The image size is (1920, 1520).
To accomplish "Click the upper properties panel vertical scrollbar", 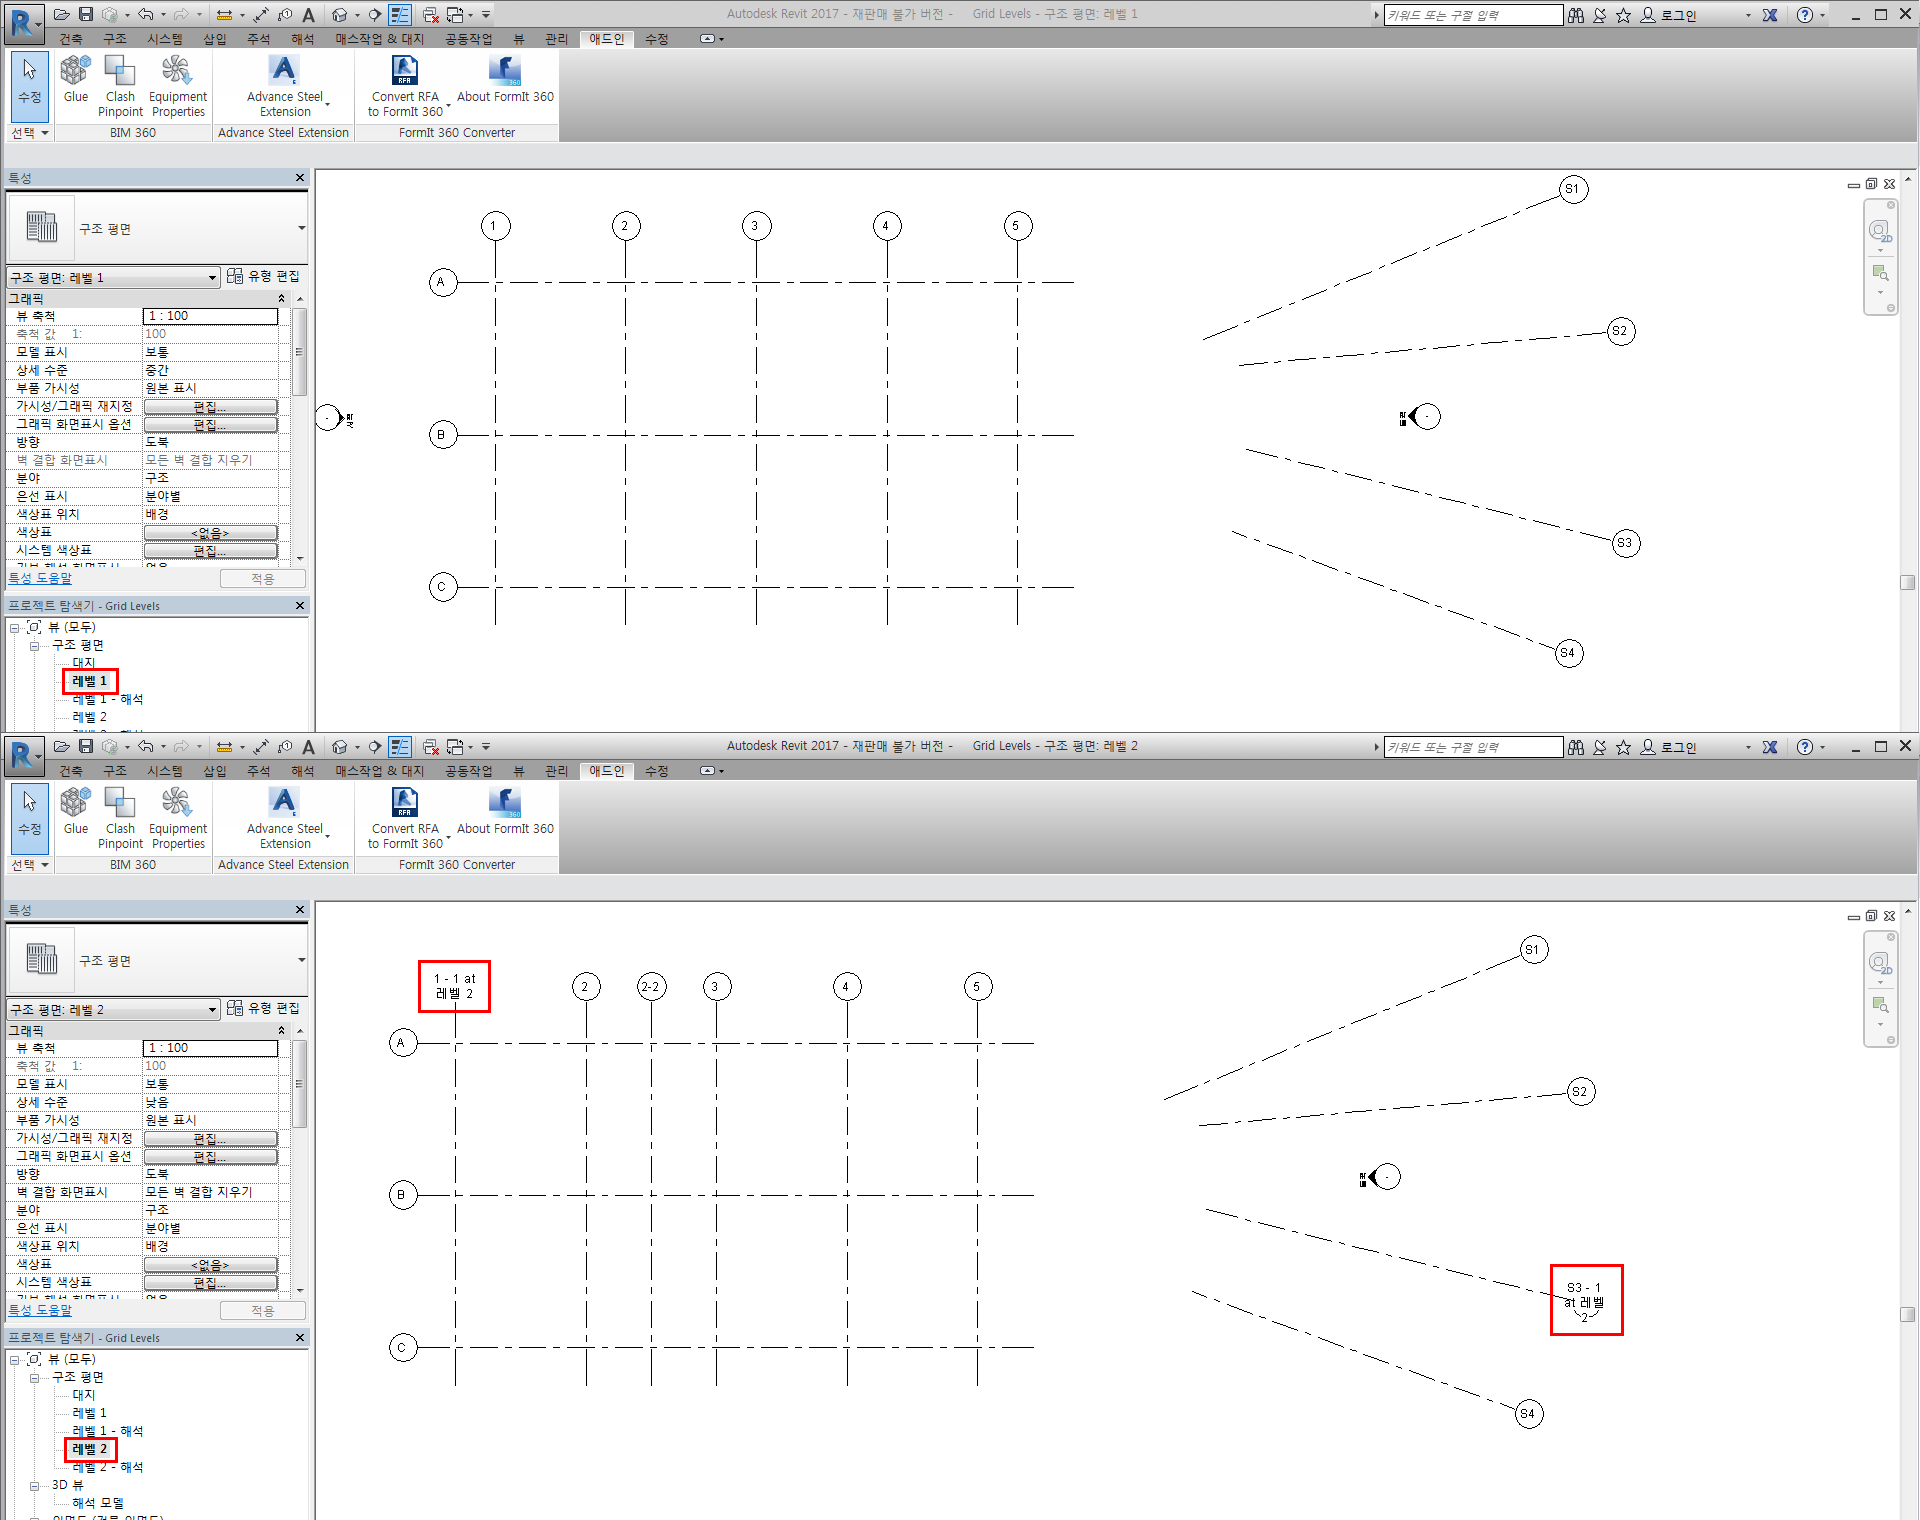I will coord(299,352).
